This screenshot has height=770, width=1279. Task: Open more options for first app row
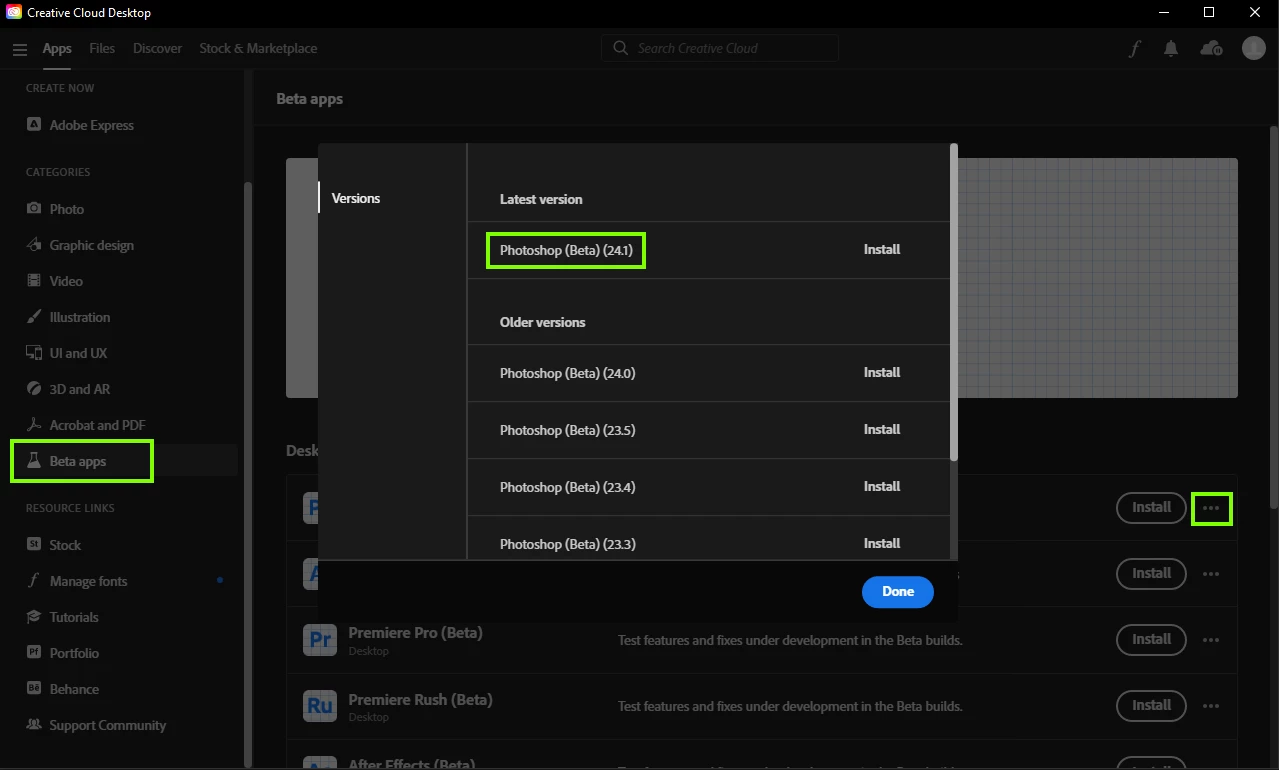coord(1211,508)
